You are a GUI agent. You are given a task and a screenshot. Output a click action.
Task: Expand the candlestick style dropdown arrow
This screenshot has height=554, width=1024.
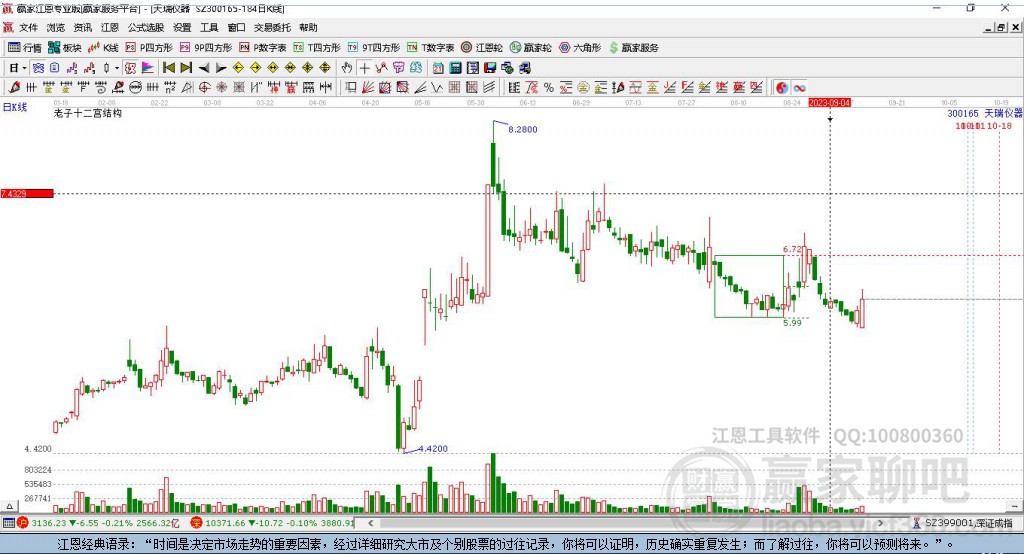117,68
